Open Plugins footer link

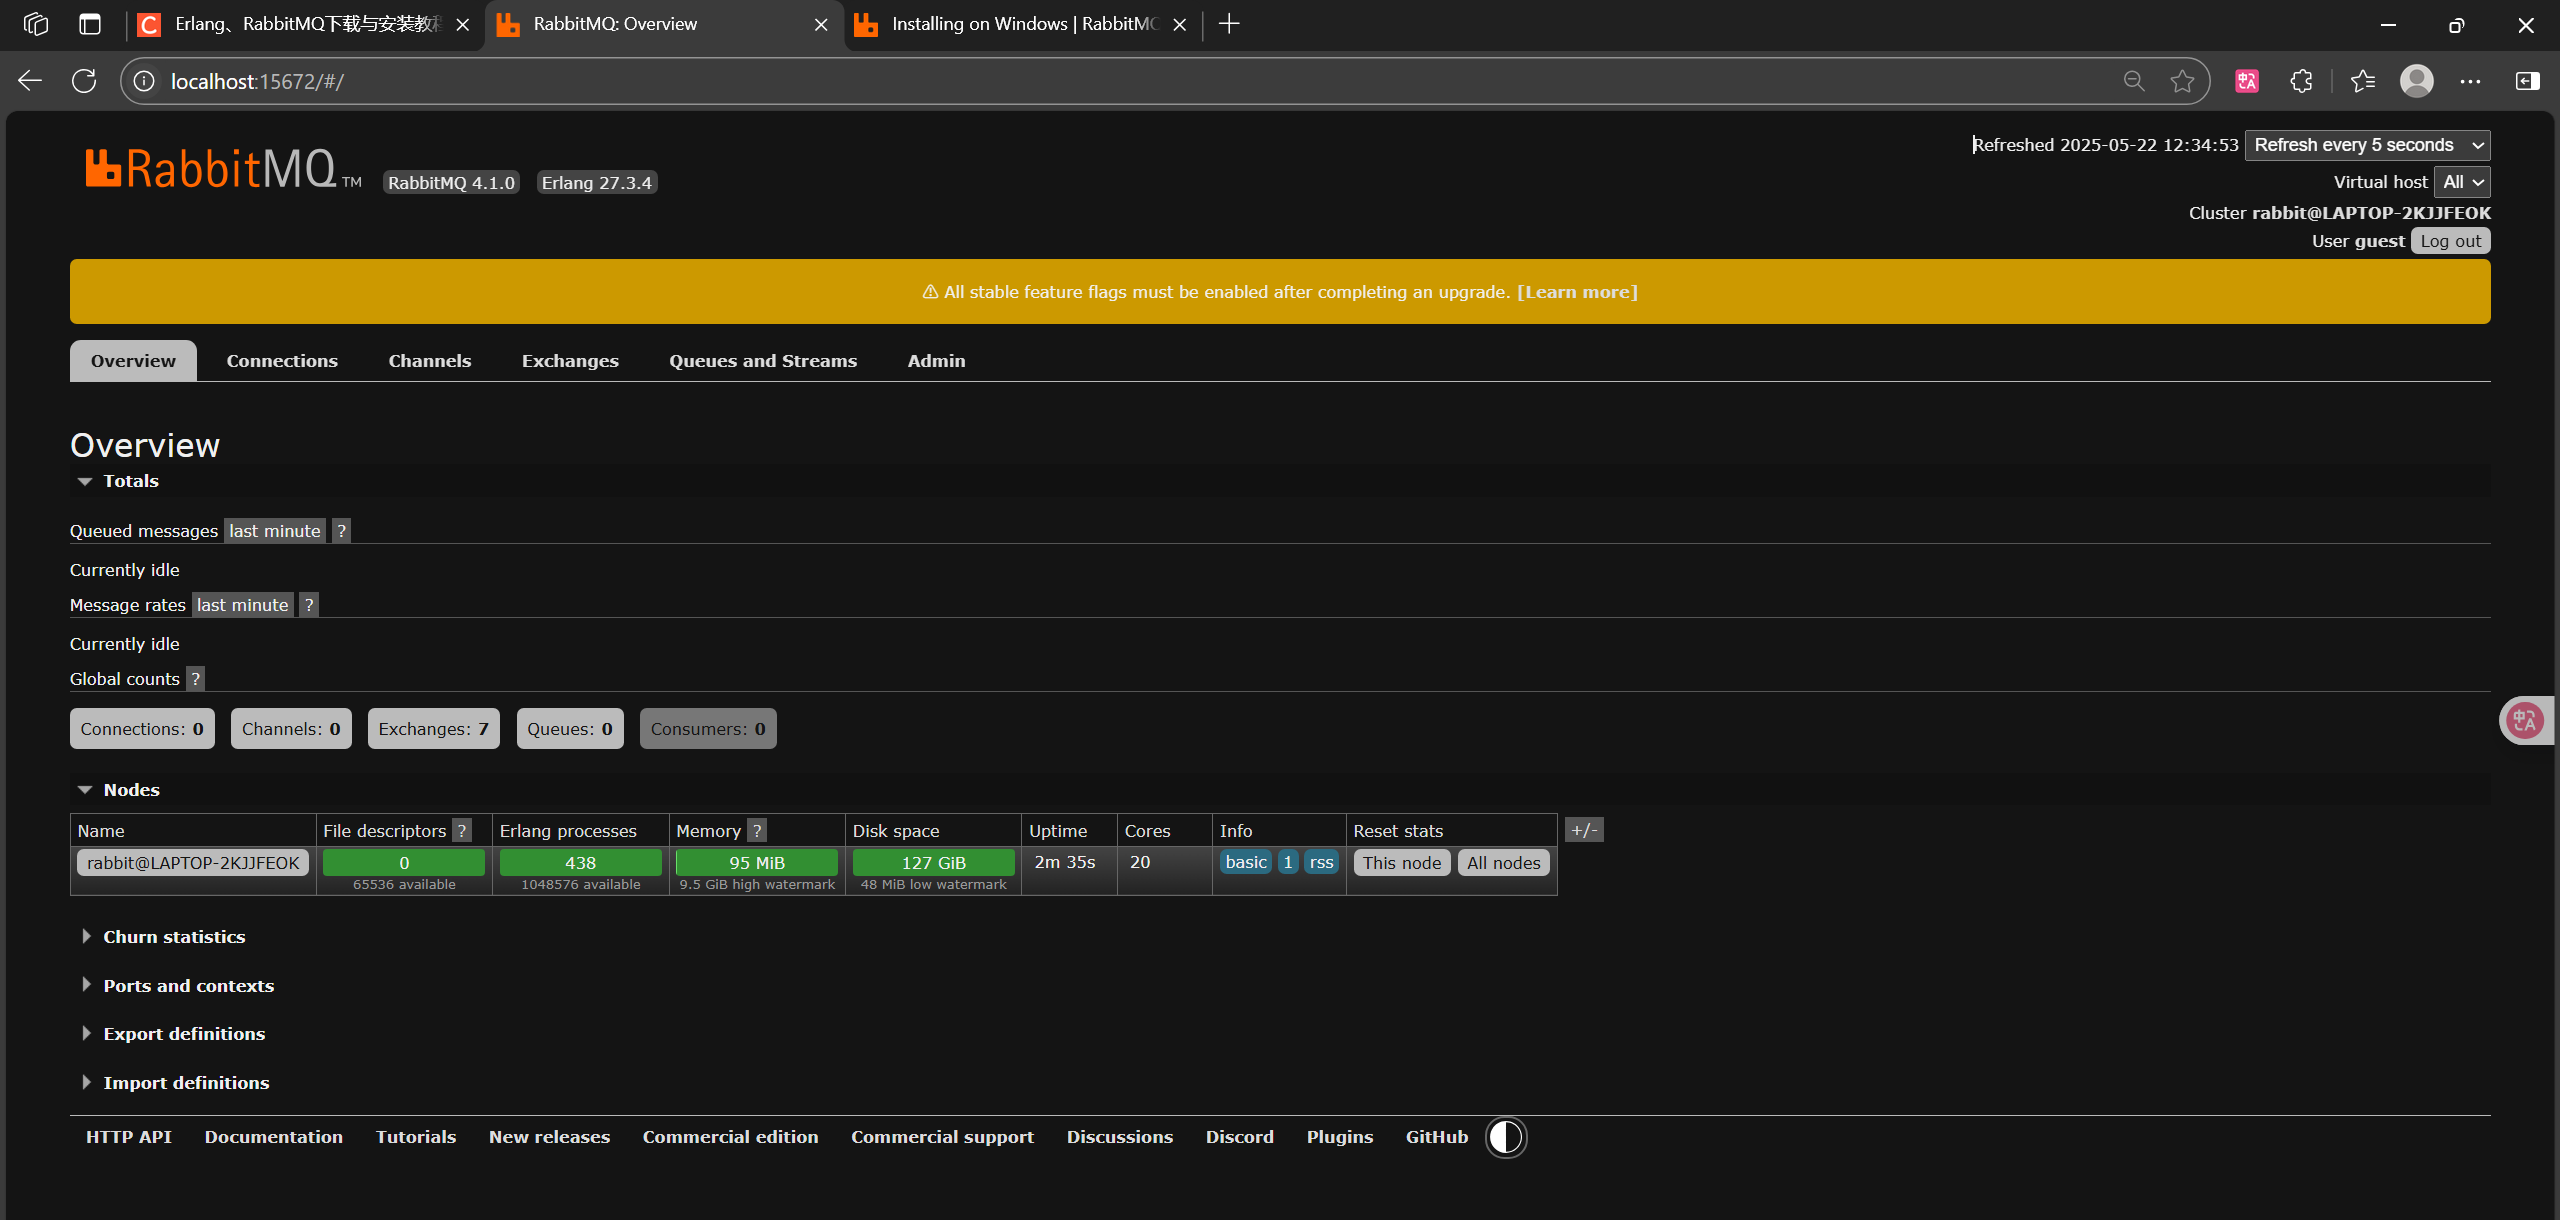pyautogui.click(x=1340, y=1137)
